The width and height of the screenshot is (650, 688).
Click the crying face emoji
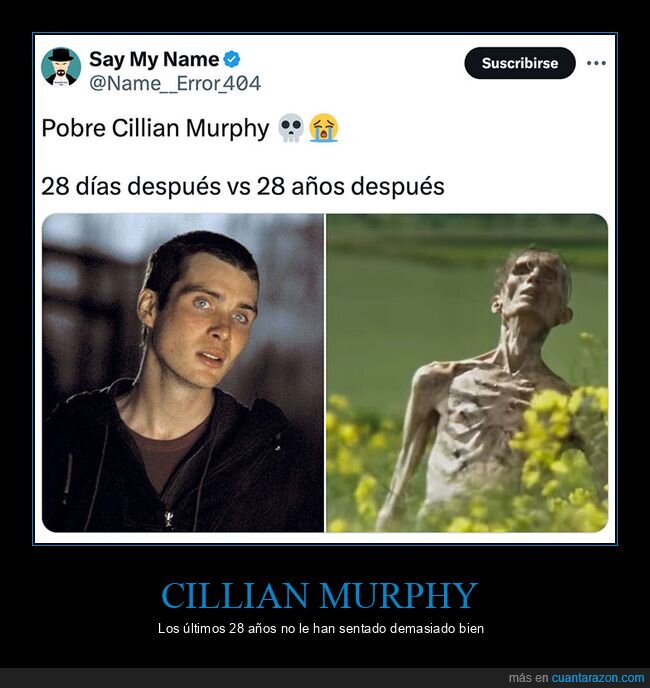(323, 128)
